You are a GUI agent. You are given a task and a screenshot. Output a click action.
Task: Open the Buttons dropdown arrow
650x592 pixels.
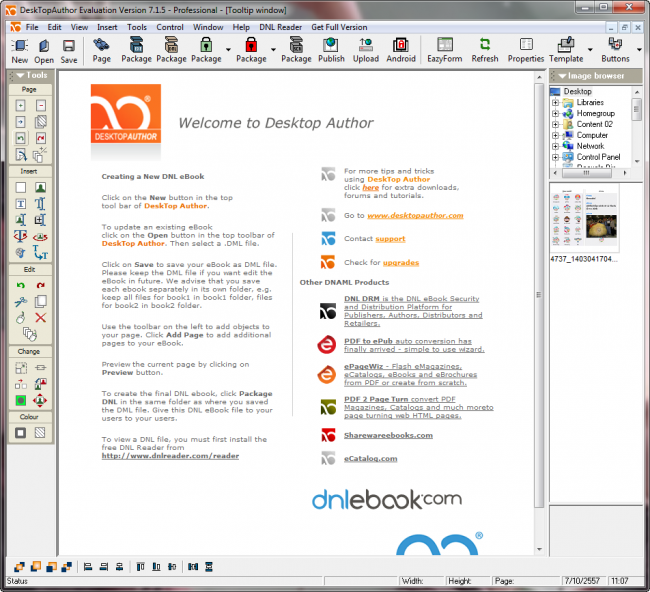639,50
